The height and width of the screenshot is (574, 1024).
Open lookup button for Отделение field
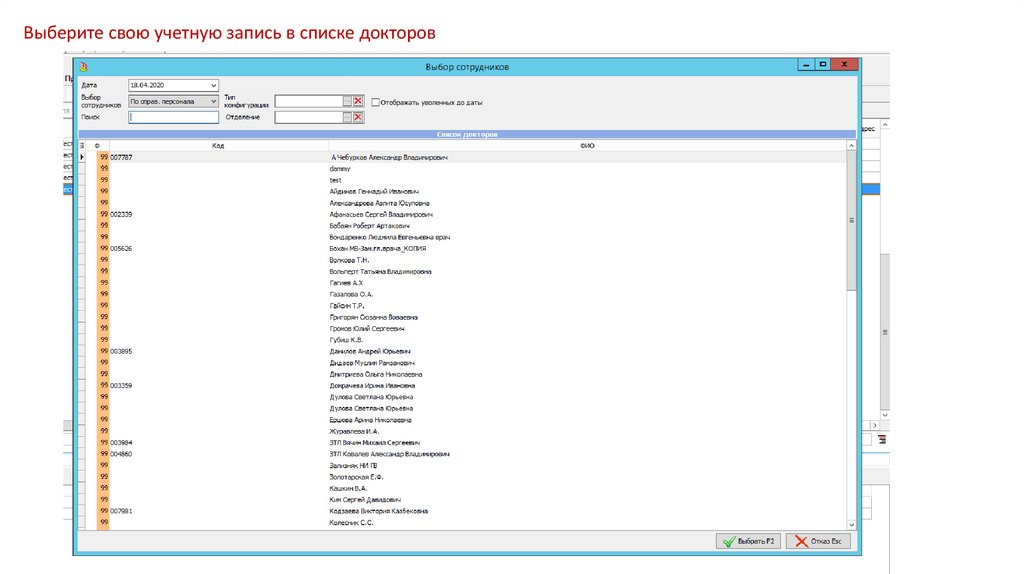coord(347,118)
